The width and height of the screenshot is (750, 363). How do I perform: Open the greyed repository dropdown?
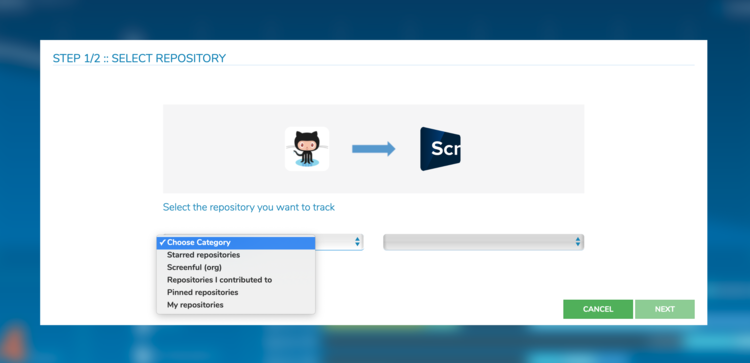pyautogui.click(x=484, y=242)
